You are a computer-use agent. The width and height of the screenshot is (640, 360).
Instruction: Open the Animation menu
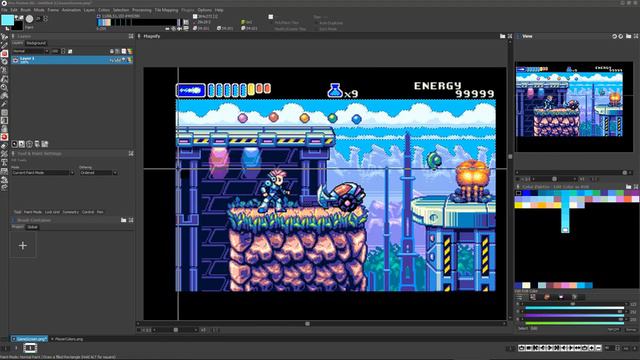click(x=71, y=10)
